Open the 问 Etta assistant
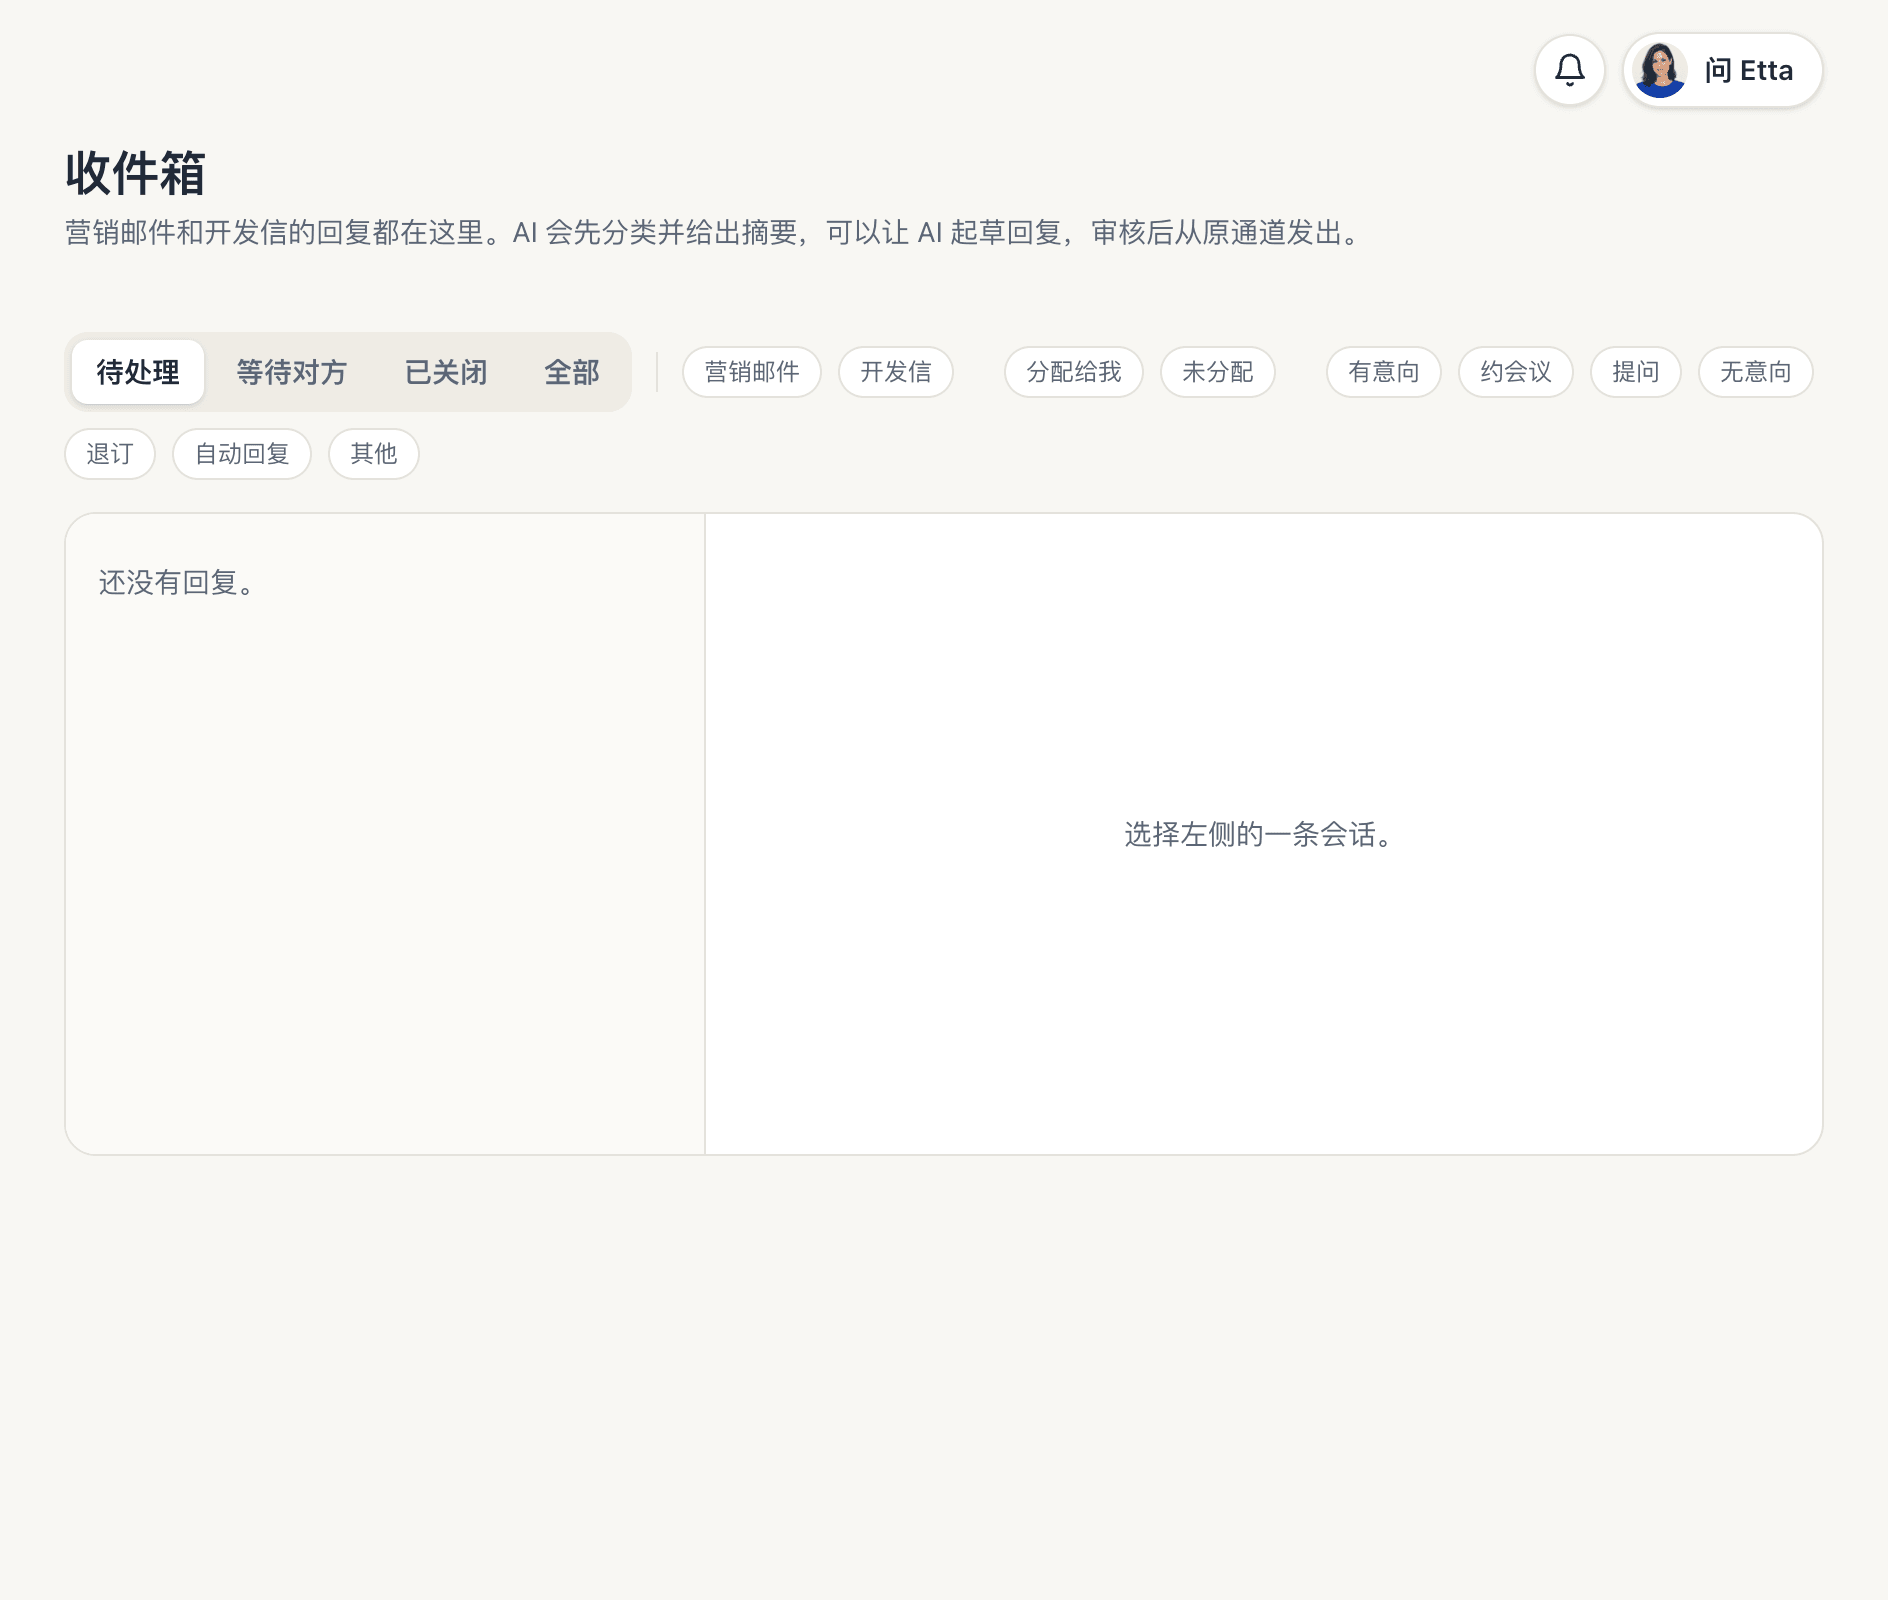Viewport: 1888px width, 1600px height. tap(1723, 70)
